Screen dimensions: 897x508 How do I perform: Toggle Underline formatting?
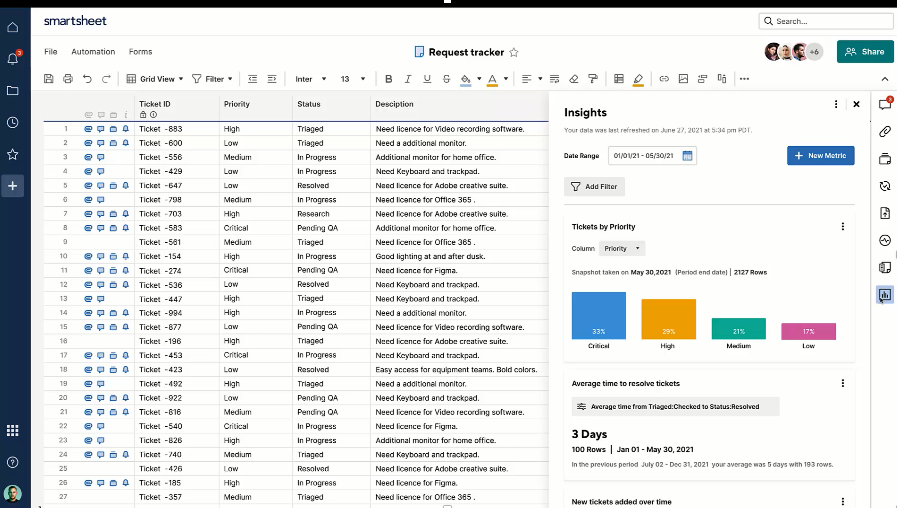point(427,79)
